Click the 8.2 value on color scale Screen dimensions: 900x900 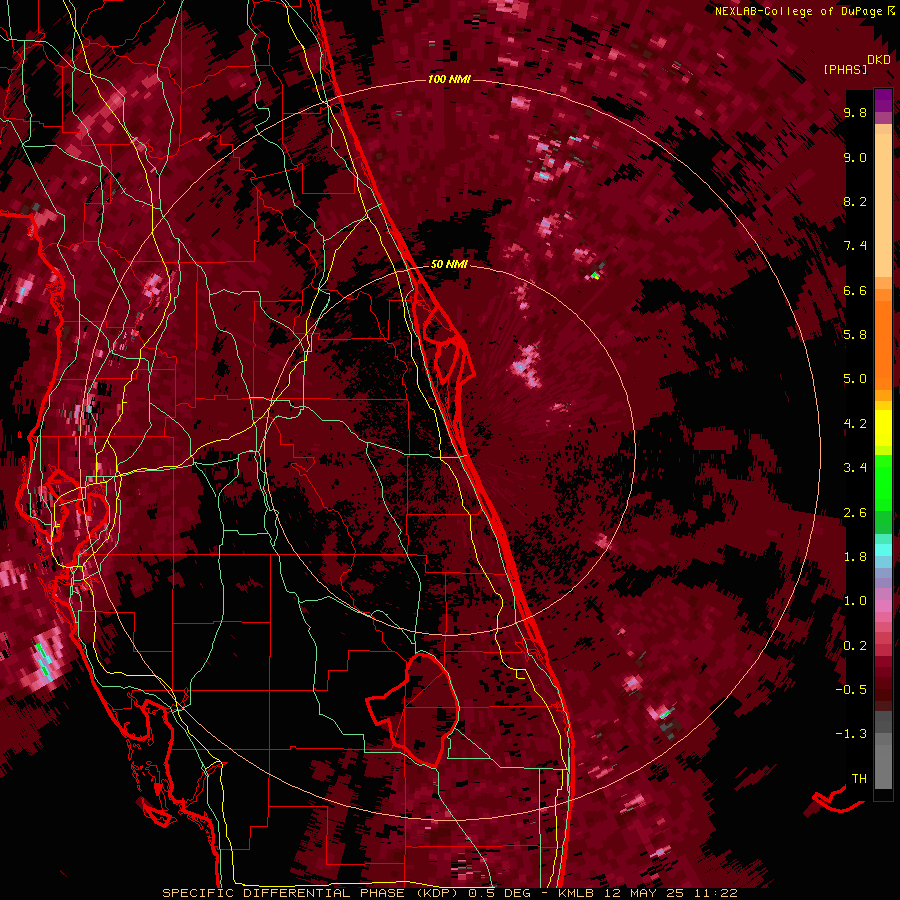click(x=855, y=202)
